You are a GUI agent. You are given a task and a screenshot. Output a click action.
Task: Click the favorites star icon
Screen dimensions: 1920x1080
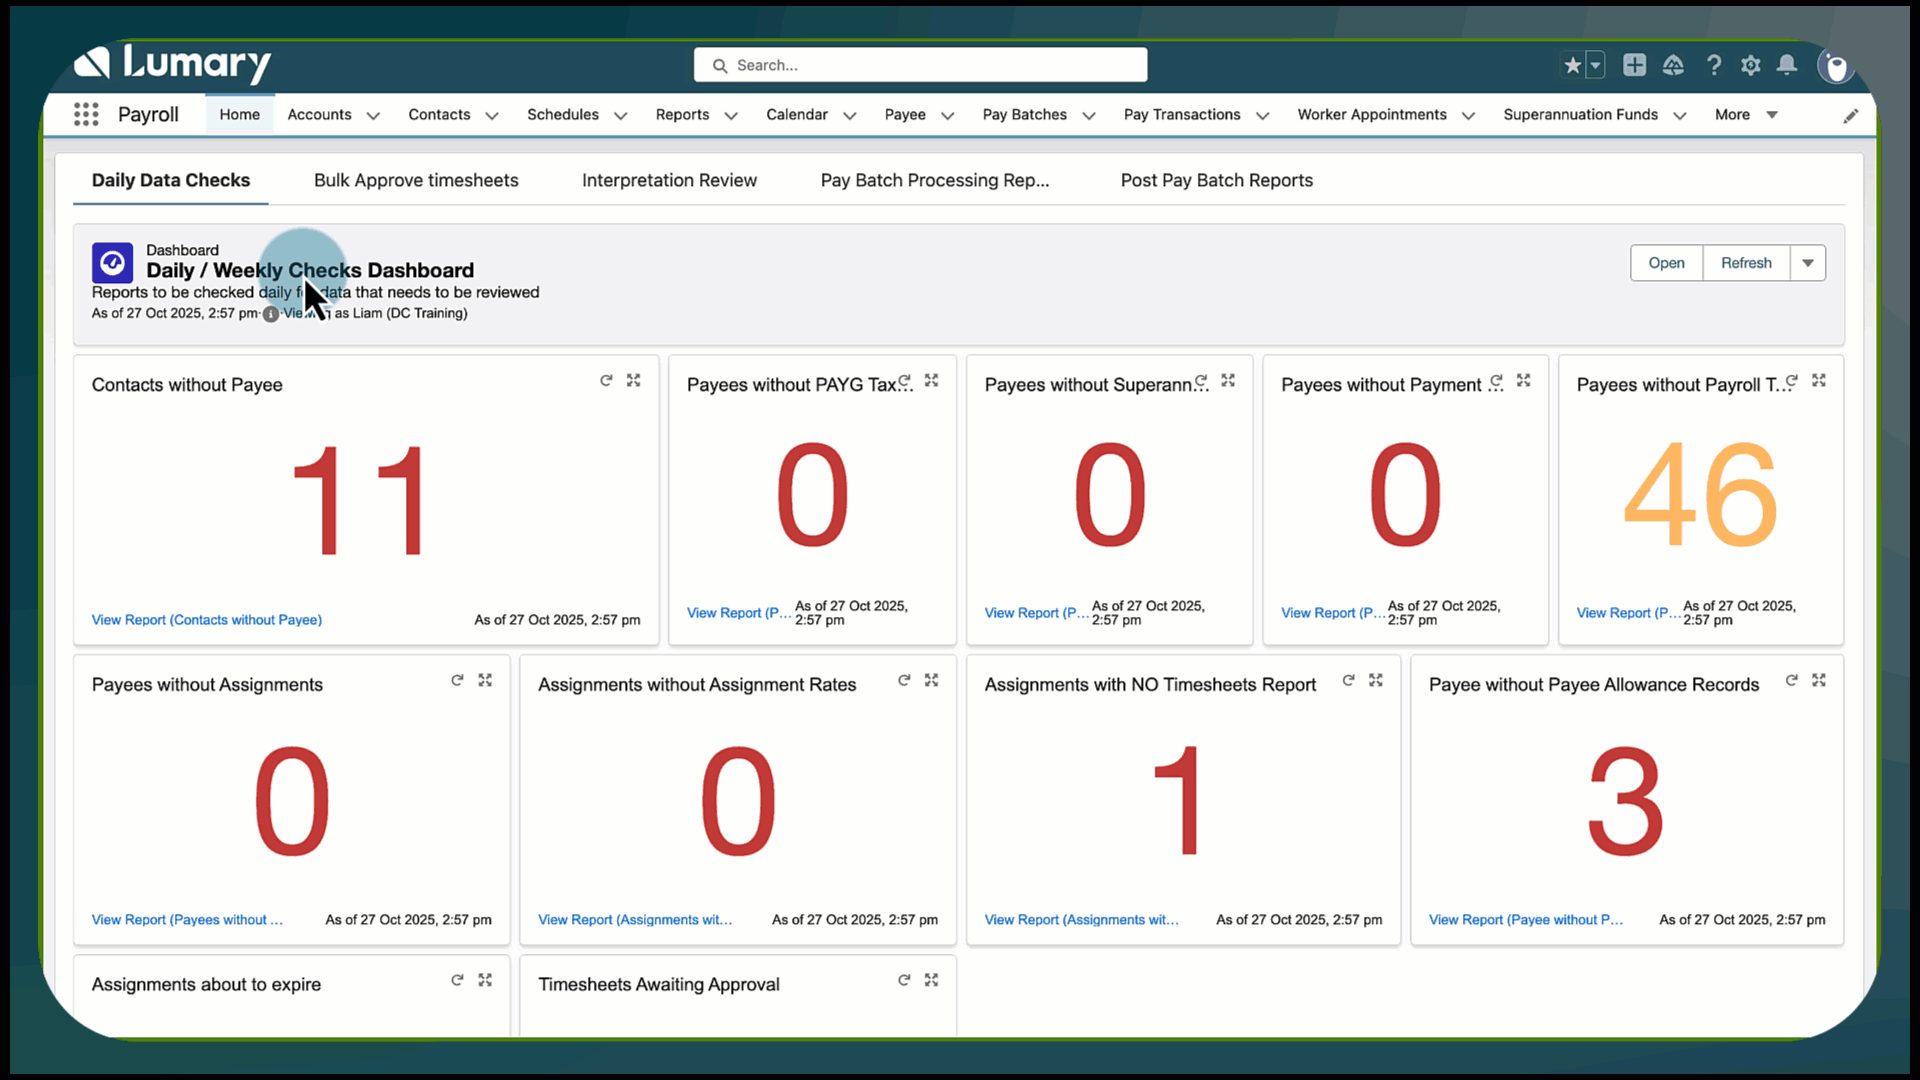pyautogui.click(x=1571, y=64)
